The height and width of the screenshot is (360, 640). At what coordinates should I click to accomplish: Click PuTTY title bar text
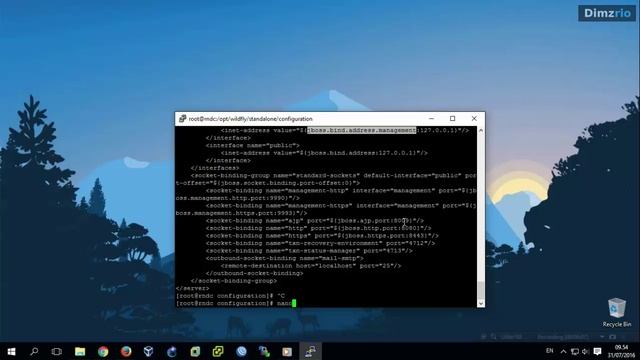click(x=250, y=119)
